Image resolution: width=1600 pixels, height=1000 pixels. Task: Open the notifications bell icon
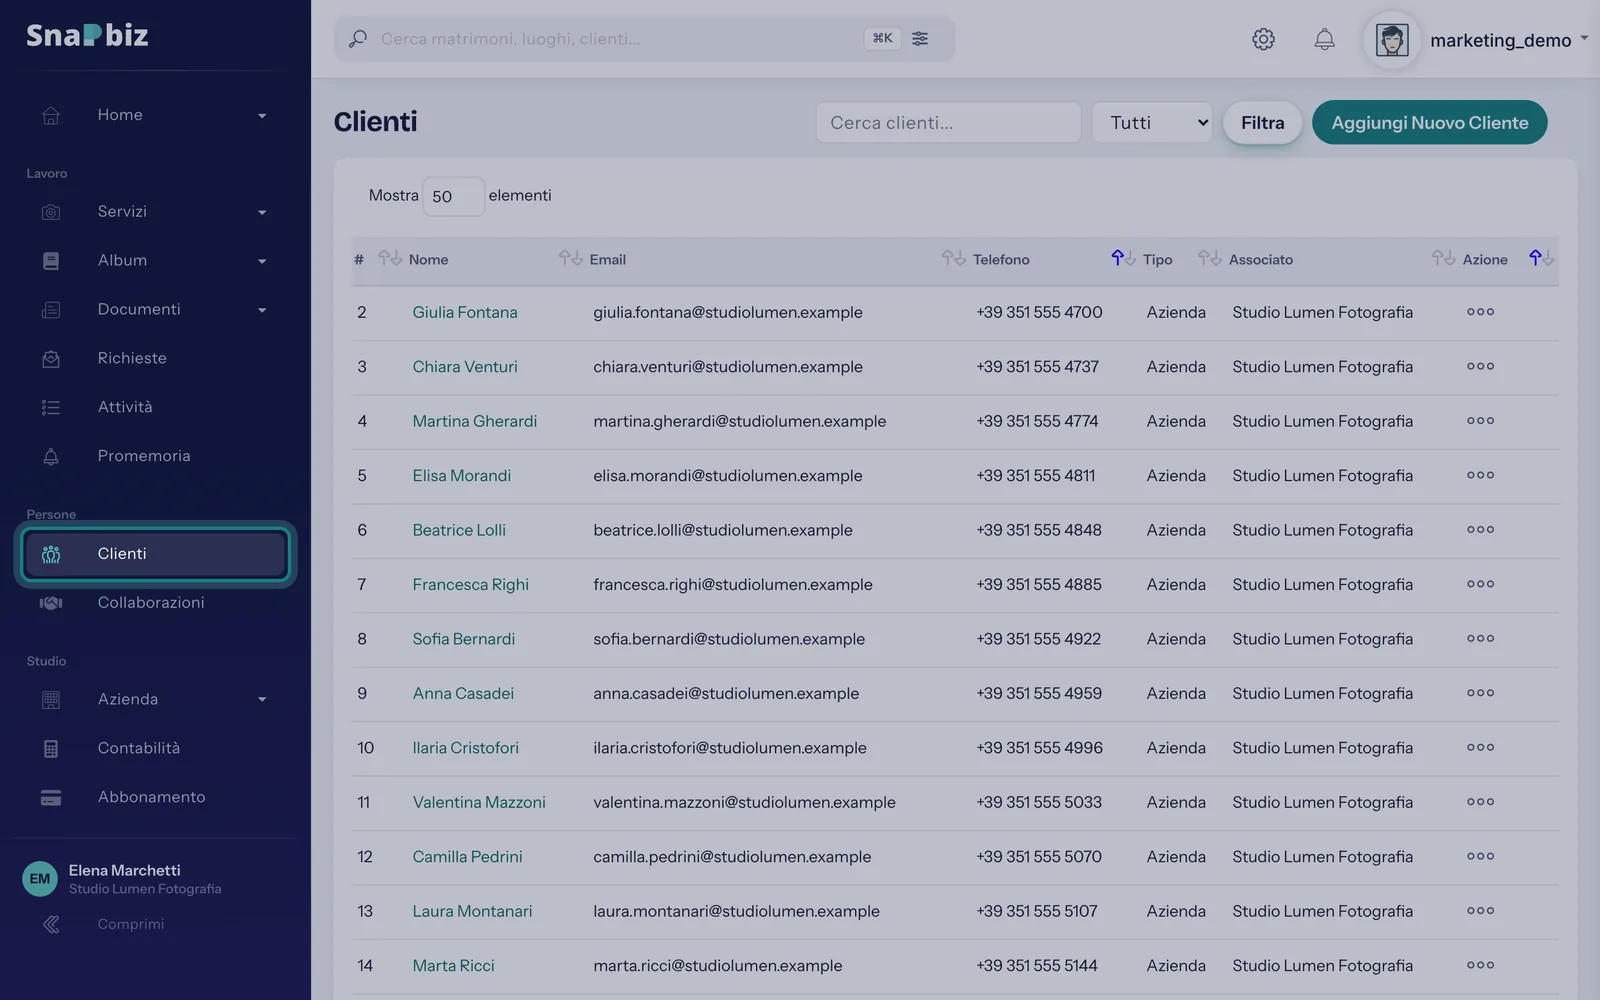1324,39
